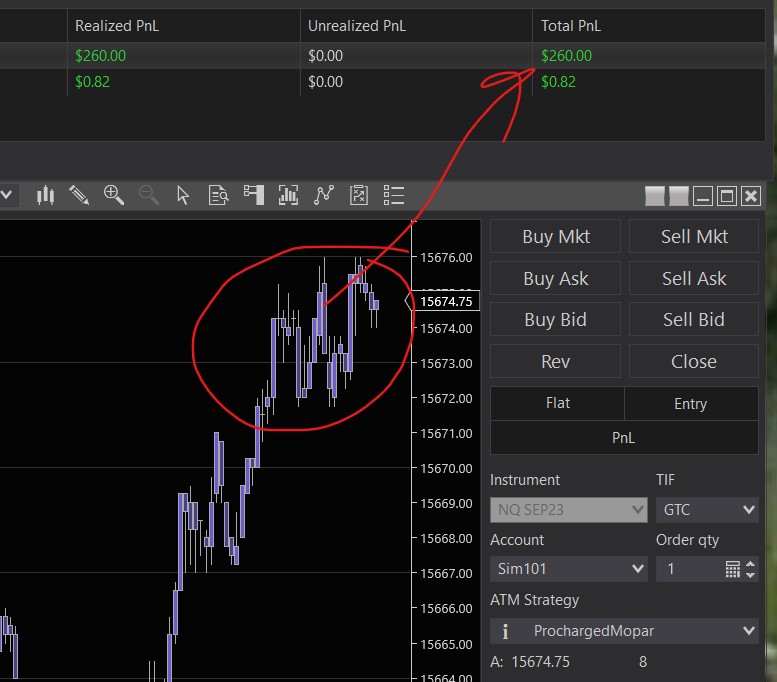
Task: Click the Rev reverse position button
Action: (x=555, y=361)
